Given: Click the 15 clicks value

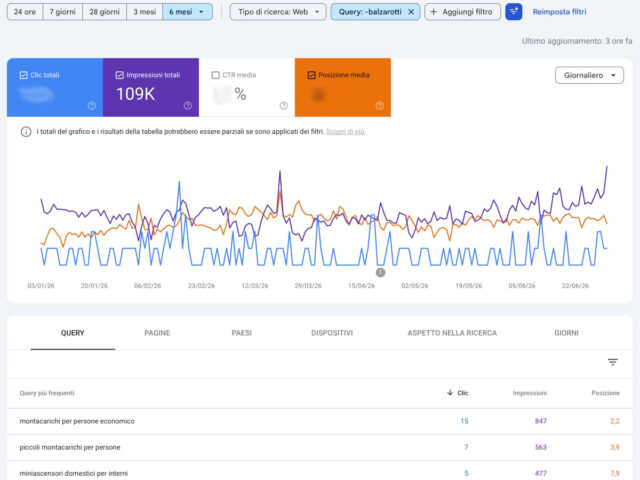Looking at the screenshot, I should [x=464, y=421].
